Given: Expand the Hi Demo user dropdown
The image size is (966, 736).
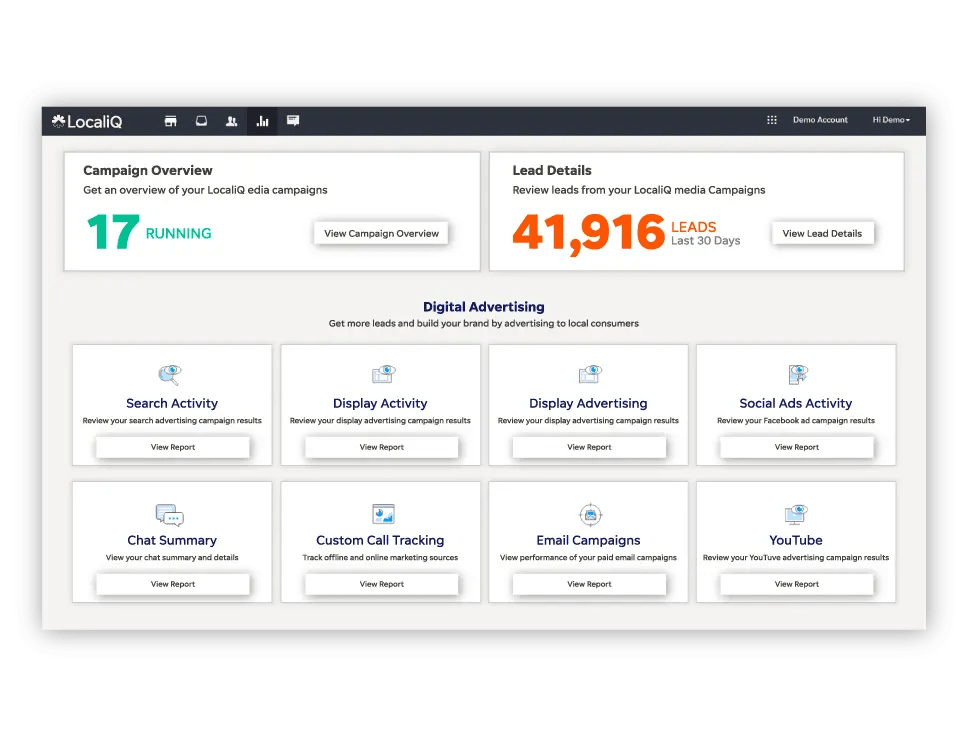Looking at the screenshot, I should [891, 120].
